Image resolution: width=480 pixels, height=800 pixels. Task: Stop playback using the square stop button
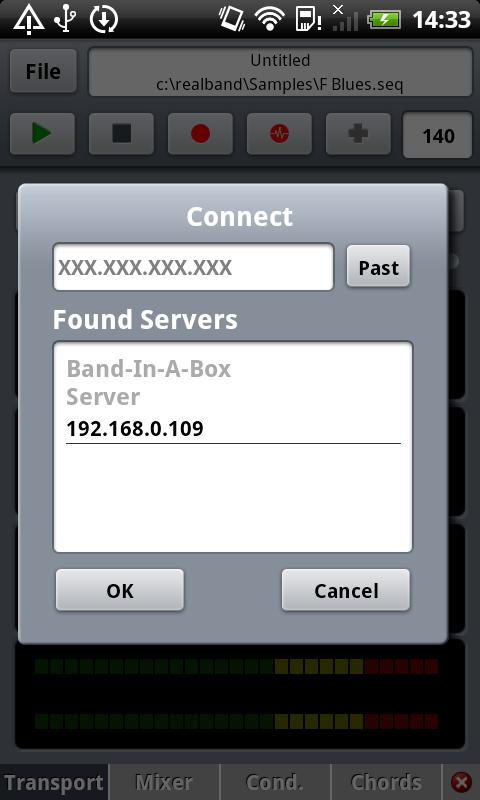coord(121,134)
